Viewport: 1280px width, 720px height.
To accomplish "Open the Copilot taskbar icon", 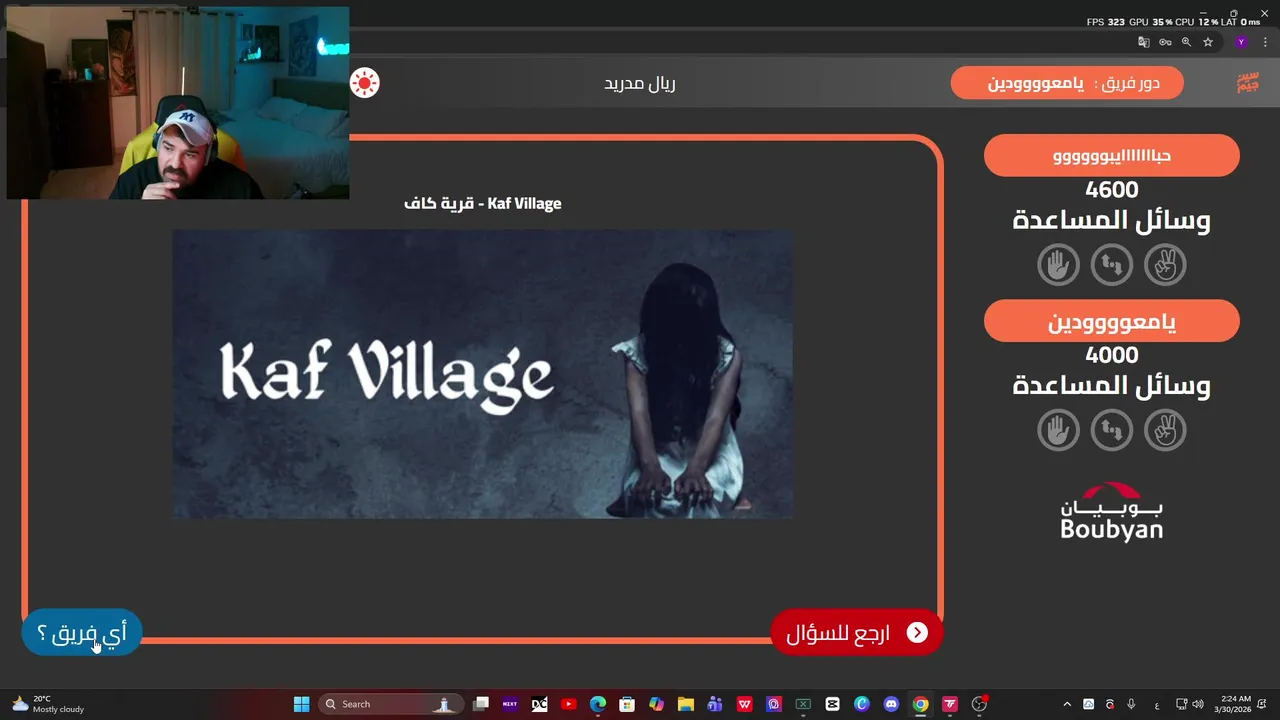I will tap(657, 704).
